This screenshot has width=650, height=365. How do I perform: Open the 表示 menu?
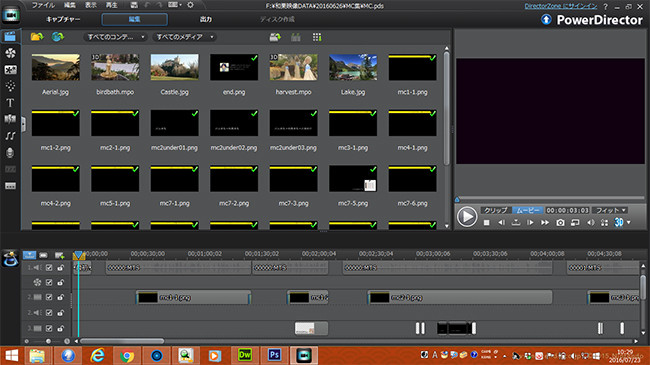click(91, 5)
